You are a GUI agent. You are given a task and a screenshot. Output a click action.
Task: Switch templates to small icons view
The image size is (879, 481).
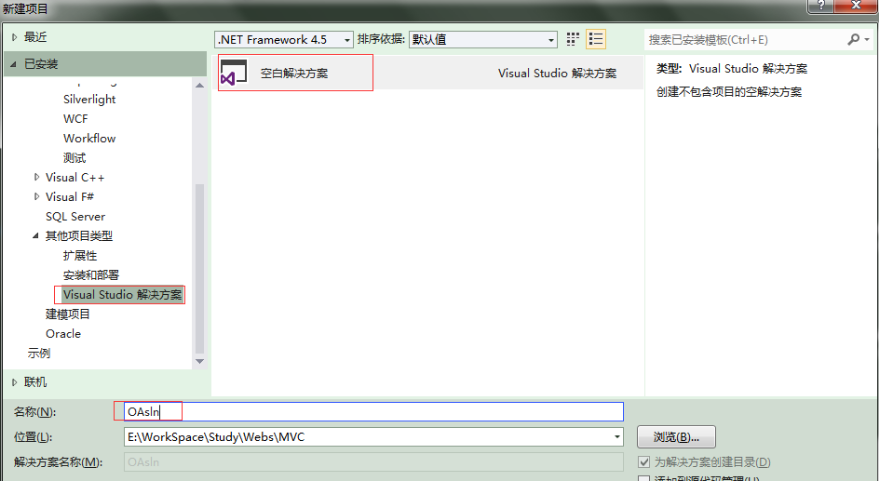(572, 39)
